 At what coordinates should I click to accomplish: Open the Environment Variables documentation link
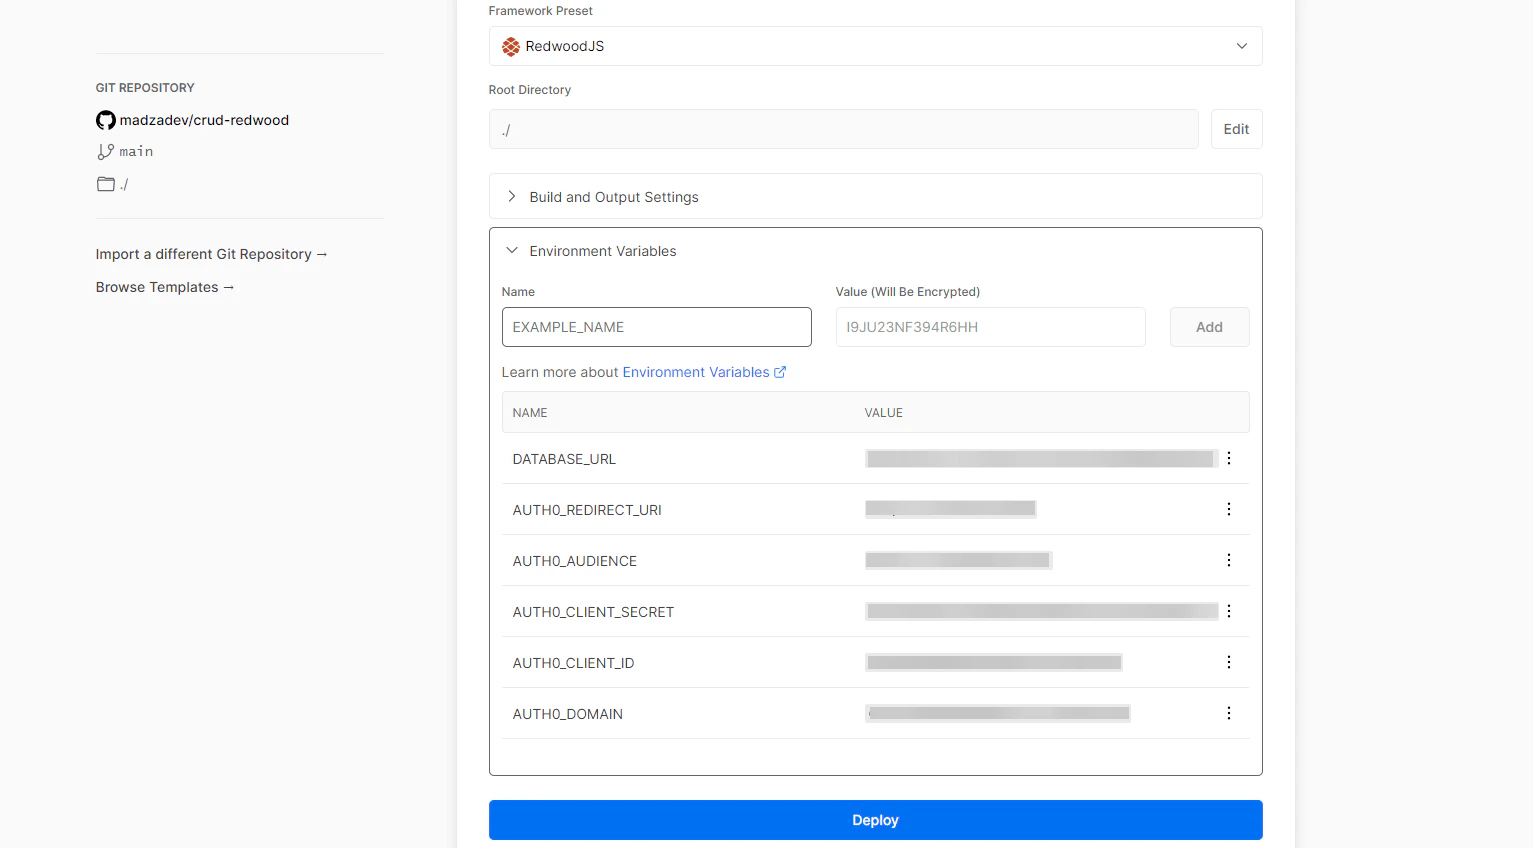coord(694,371)
